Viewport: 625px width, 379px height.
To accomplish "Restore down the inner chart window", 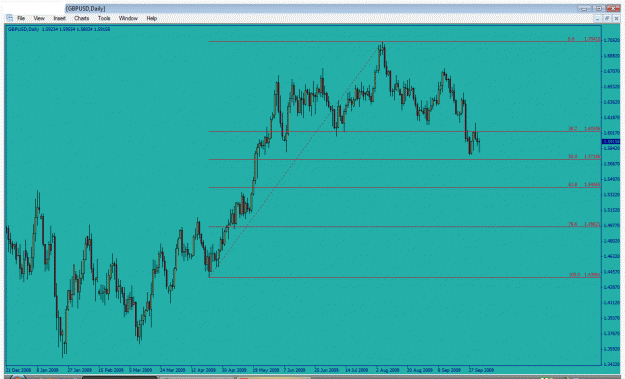I will 607,19.
